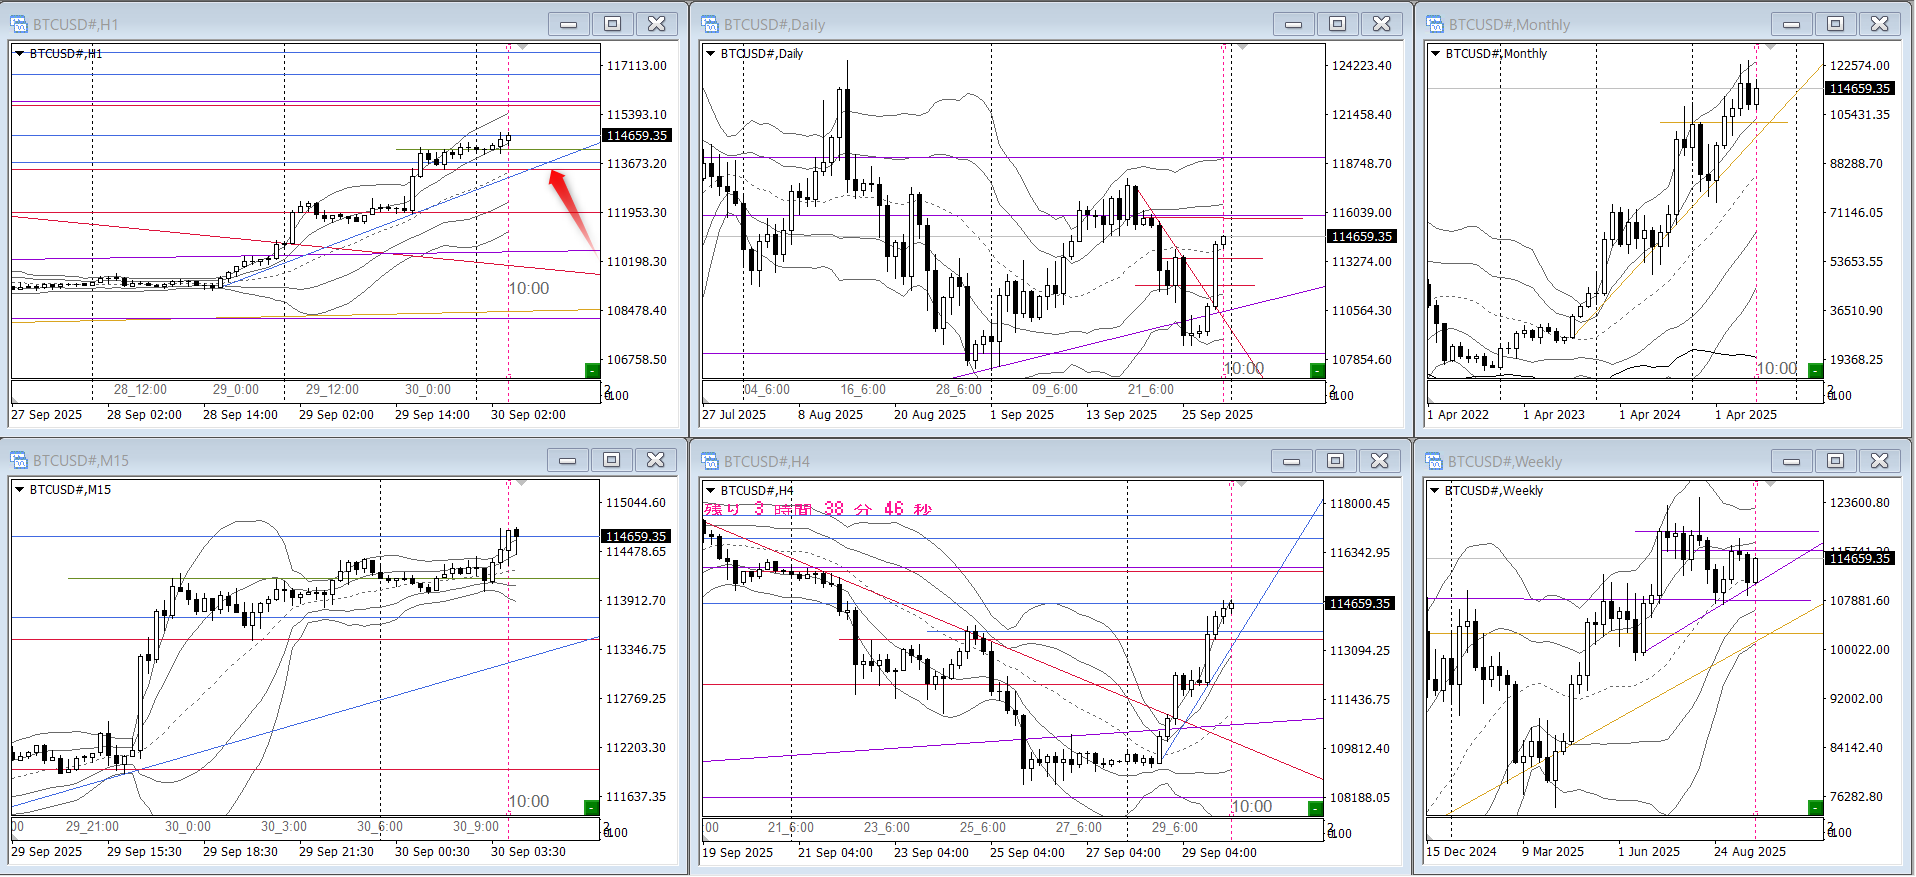Click the BTCUSD#,H1 chart window icon
This screenshot has width=1916, height=877.
[19, 24]
